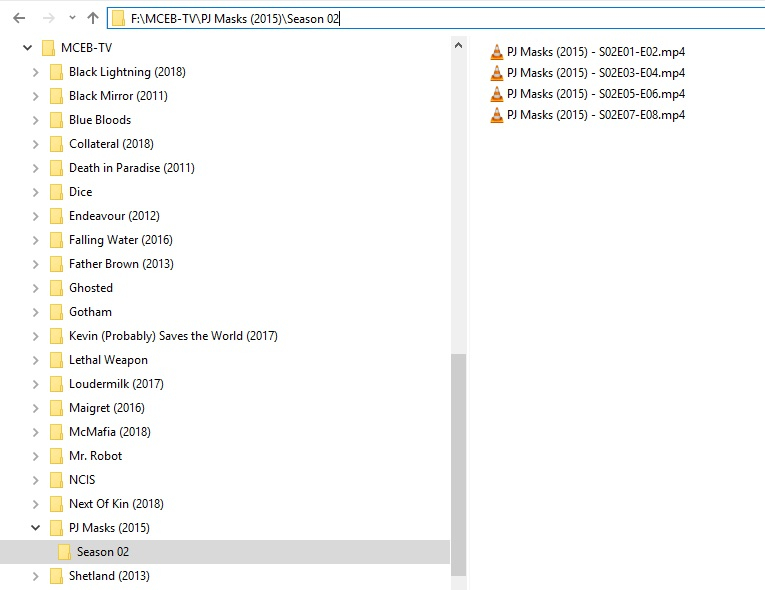
Task: Click the Father Brown (2013) folder icon
Action: [x=57, y=264]
